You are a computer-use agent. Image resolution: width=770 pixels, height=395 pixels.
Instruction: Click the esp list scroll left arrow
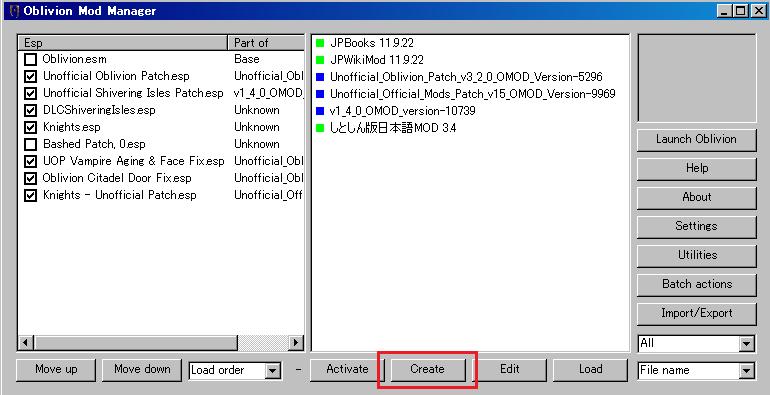coord(26,342)
